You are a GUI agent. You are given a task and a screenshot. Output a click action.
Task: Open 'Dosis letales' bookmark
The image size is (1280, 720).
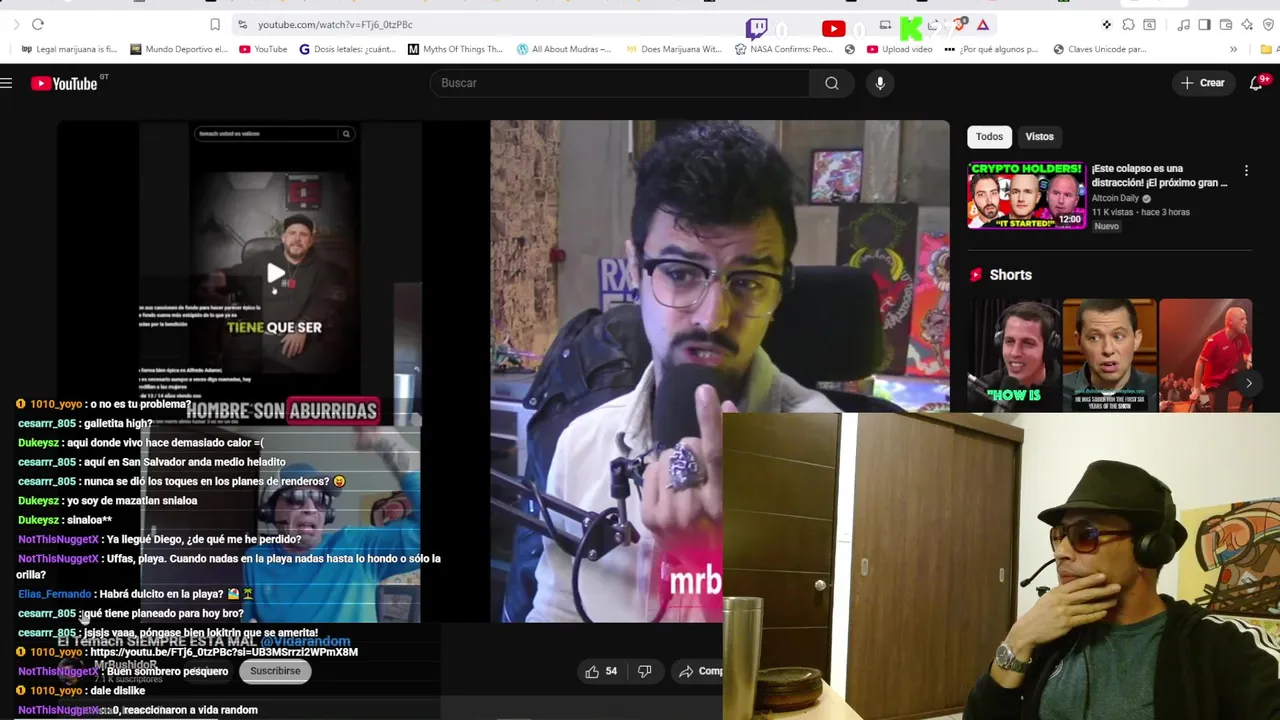coord(348,49)
